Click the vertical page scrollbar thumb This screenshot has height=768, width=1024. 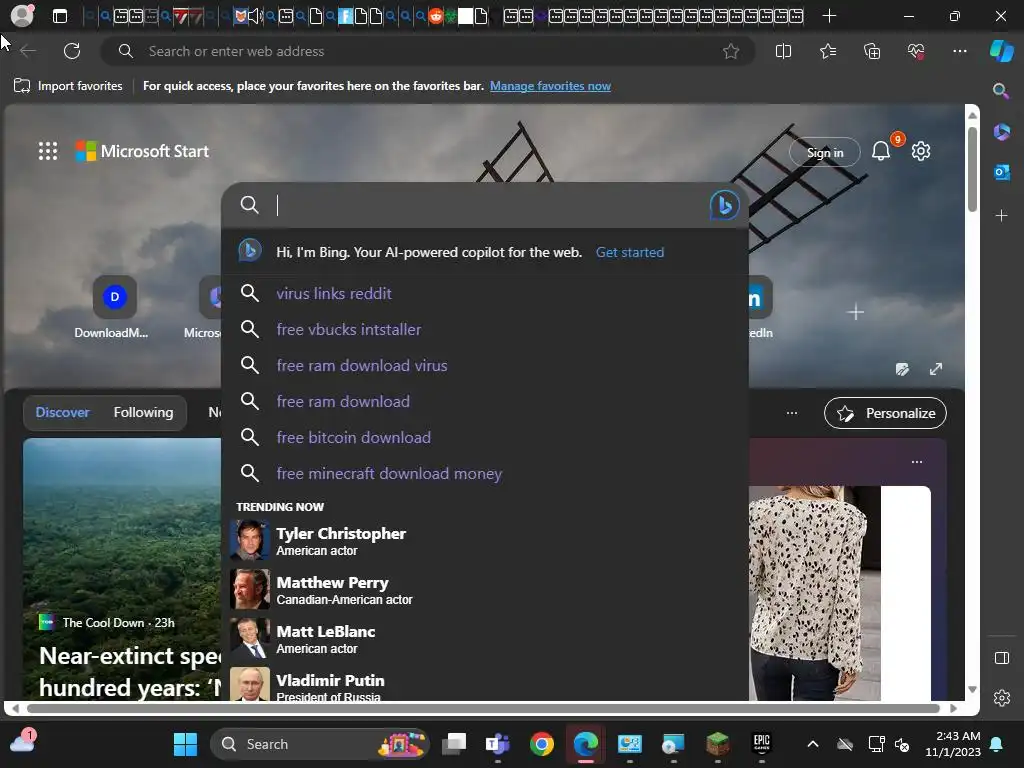pos(972,168)
